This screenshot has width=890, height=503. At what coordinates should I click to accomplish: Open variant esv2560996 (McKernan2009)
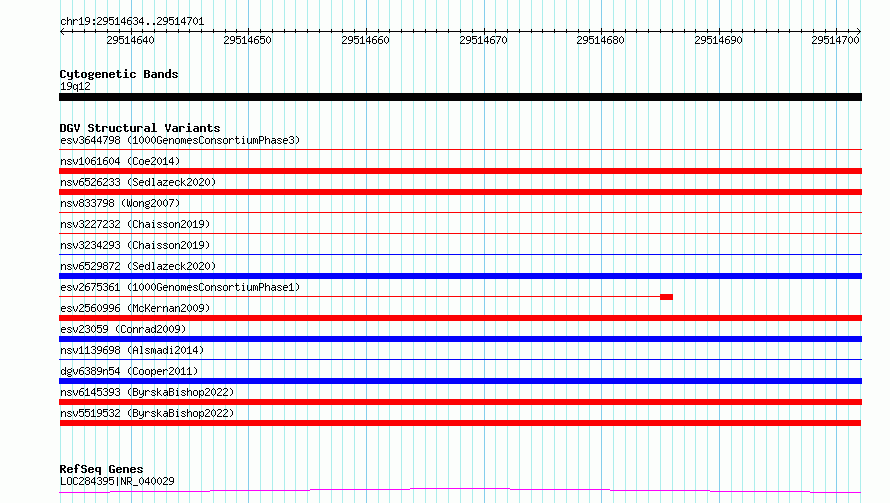click(x=135, y=308)
